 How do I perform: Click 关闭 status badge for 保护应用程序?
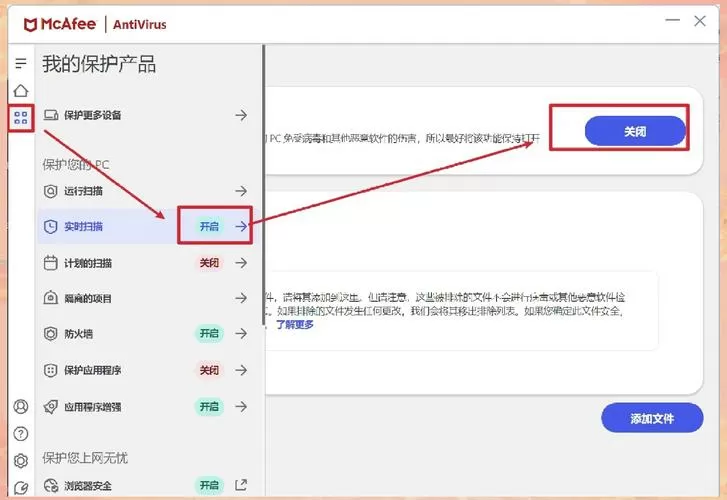click(x=209, y=370)
